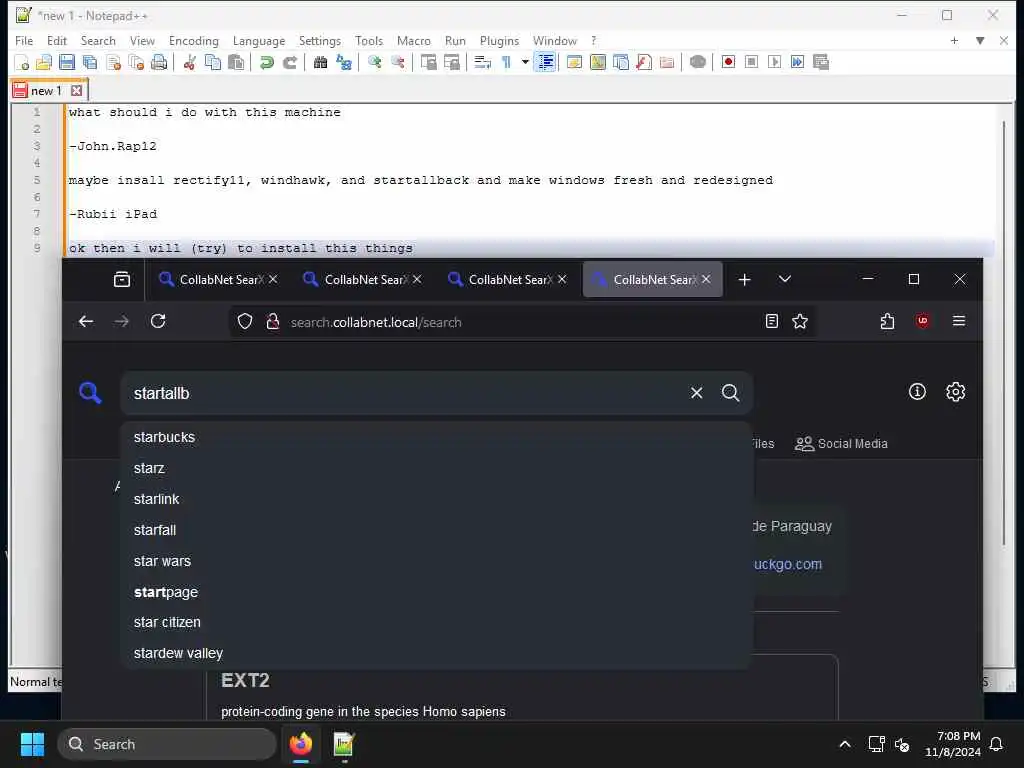Select the "starbucks" suggestion
Screen dimensions: 1024x768
(436, 438)
